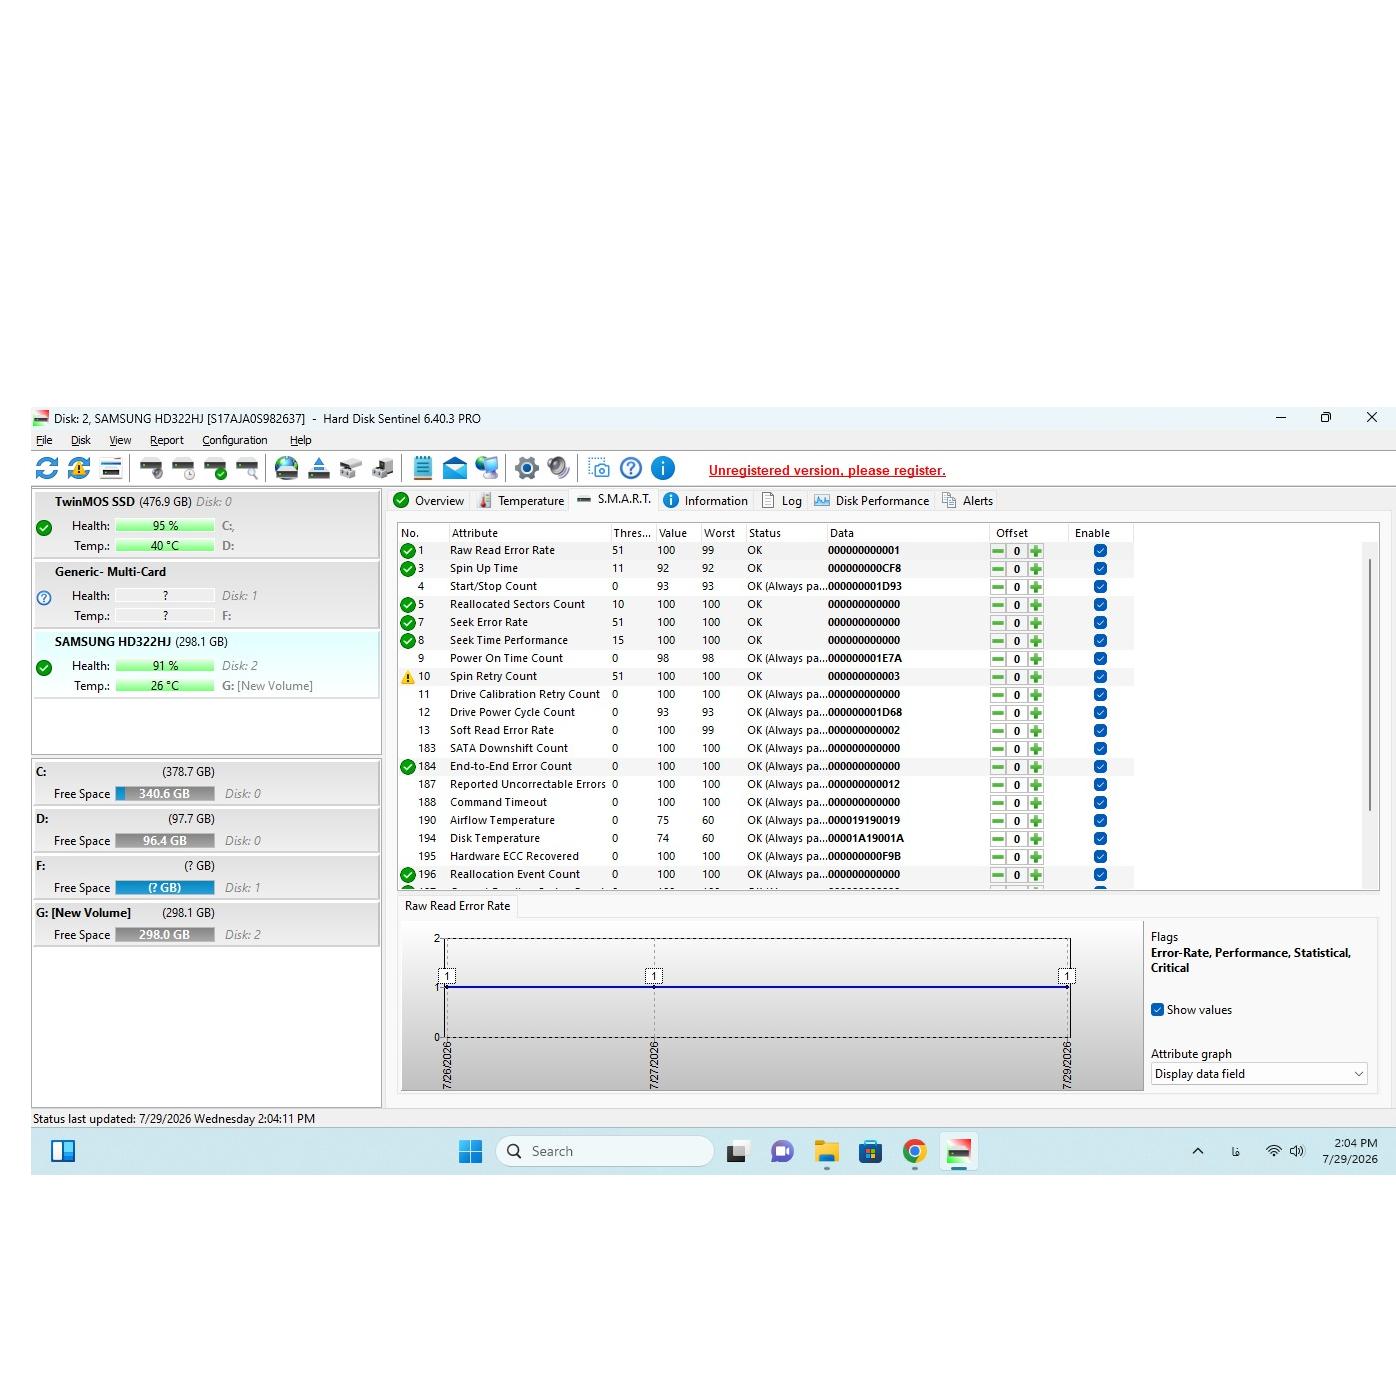
Task: Open the Alerts tab
Action: point(967,501)
